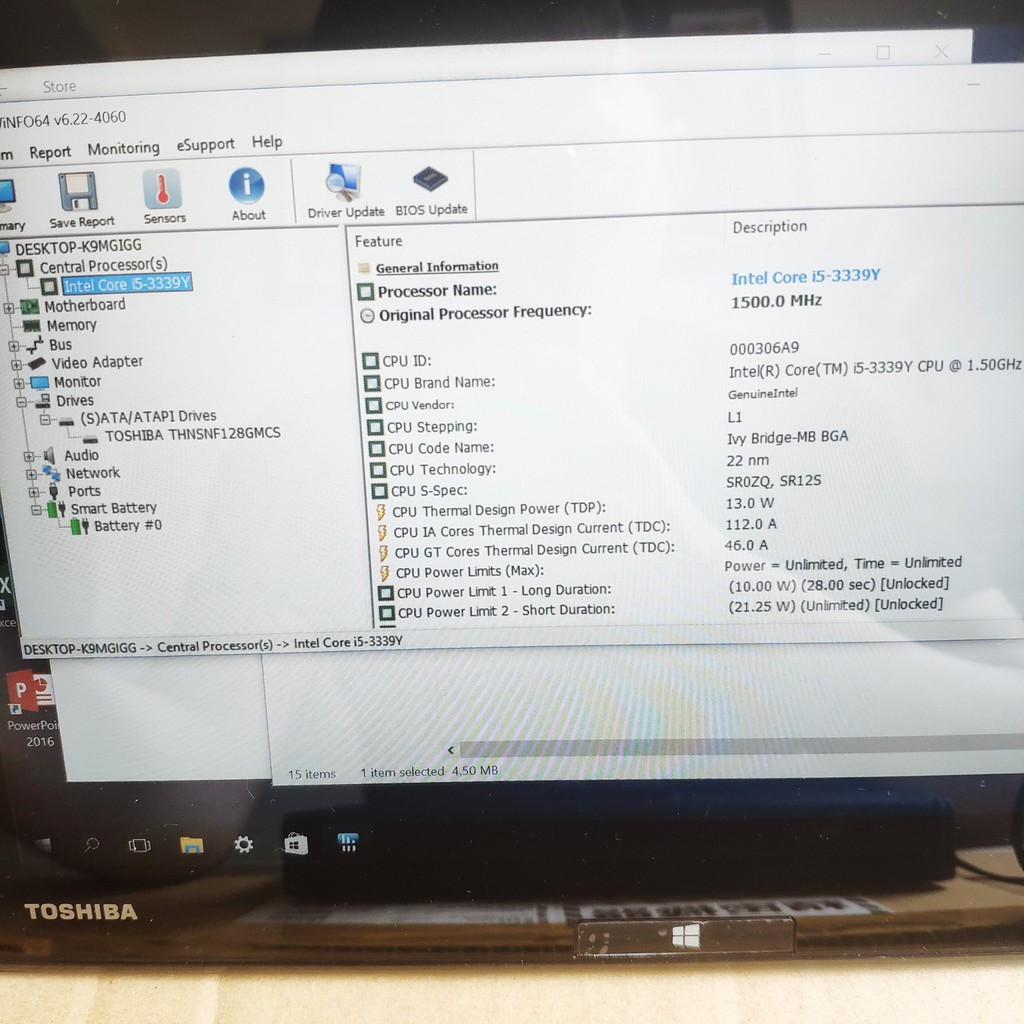Select the Intel Core i5-3339Y node

click(x=124, y=284)
